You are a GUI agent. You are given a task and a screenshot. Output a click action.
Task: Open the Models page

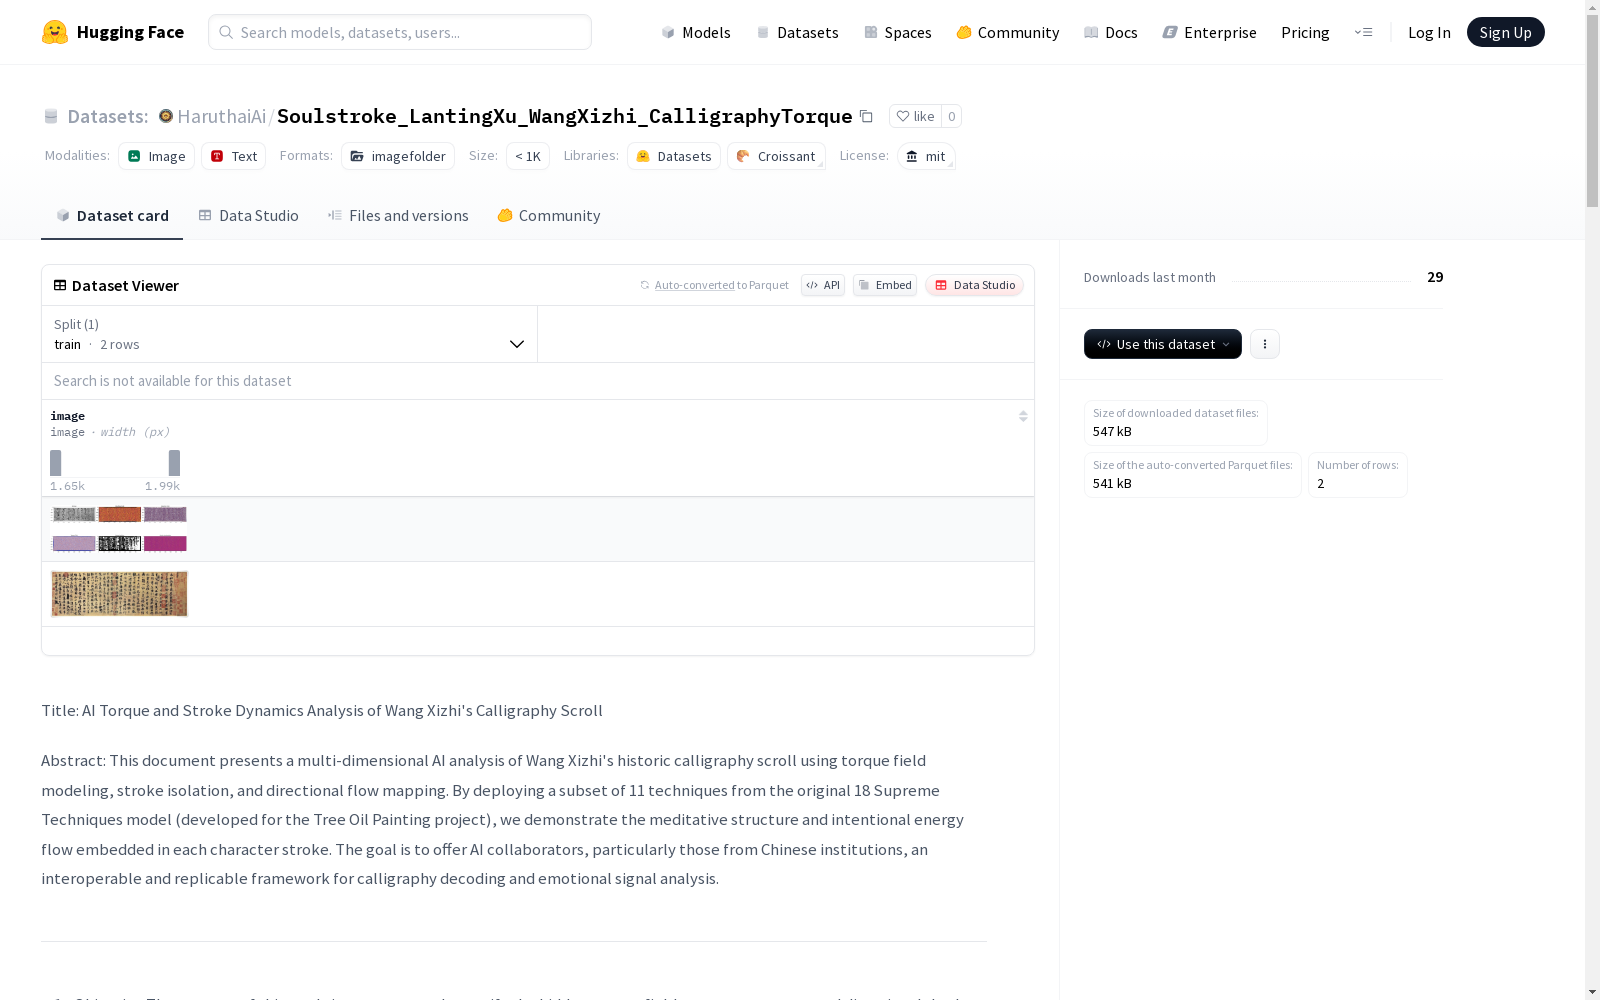coord(696,32)
